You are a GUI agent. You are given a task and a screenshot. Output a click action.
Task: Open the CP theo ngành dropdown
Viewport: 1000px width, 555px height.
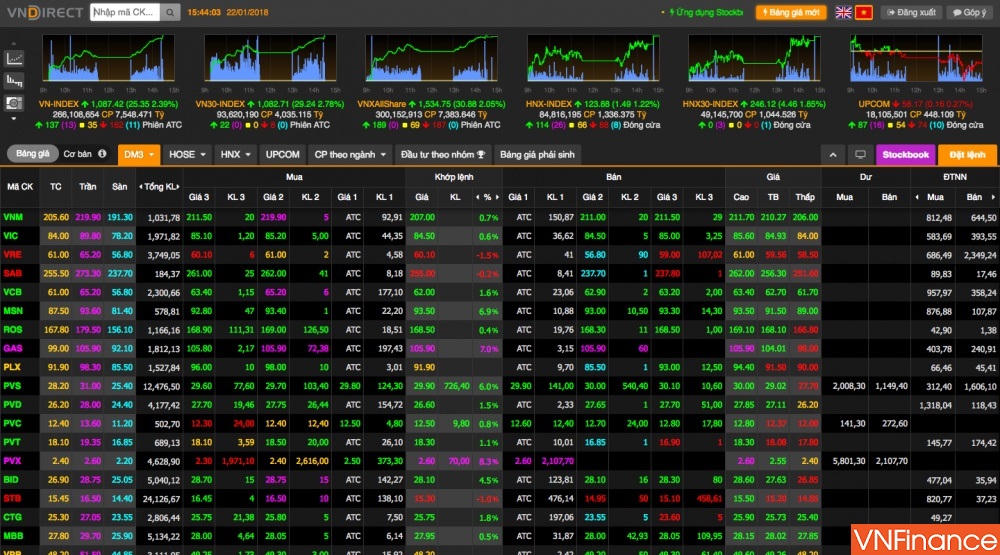pos(348,155)
